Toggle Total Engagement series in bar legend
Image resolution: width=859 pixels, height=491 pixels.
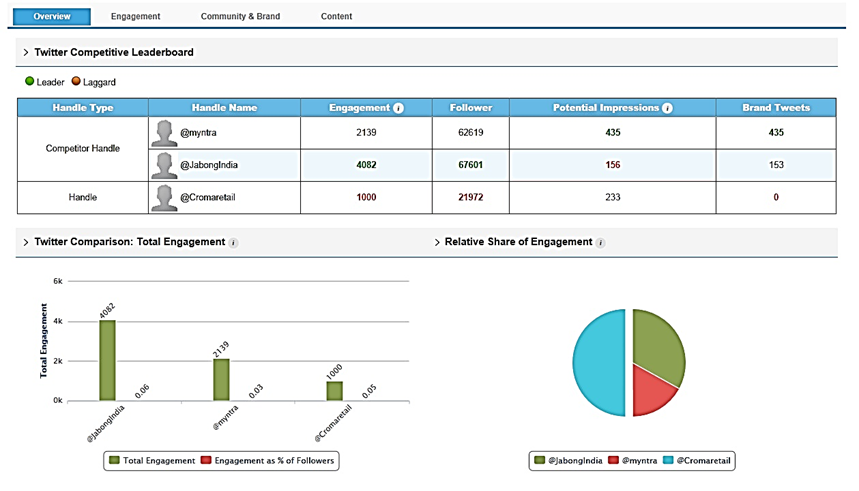pos(152,460)
